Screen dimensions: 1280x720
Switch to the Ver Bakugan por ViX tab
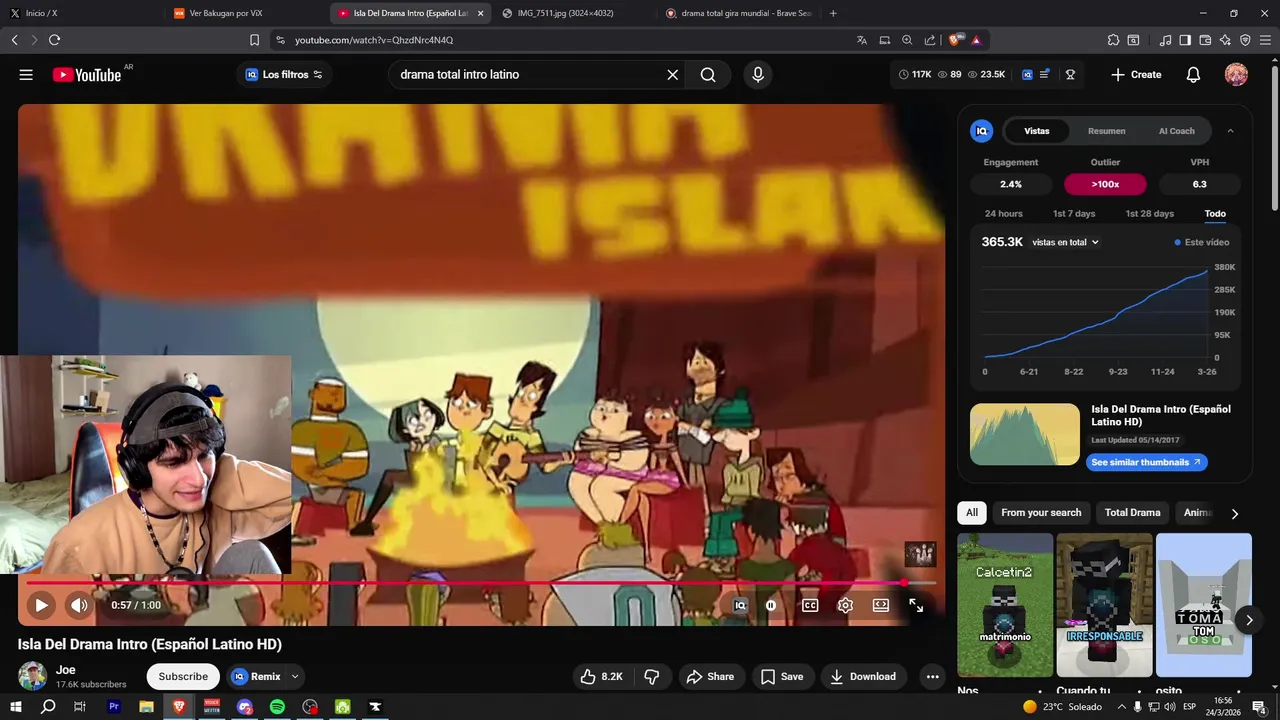(240, 13)
